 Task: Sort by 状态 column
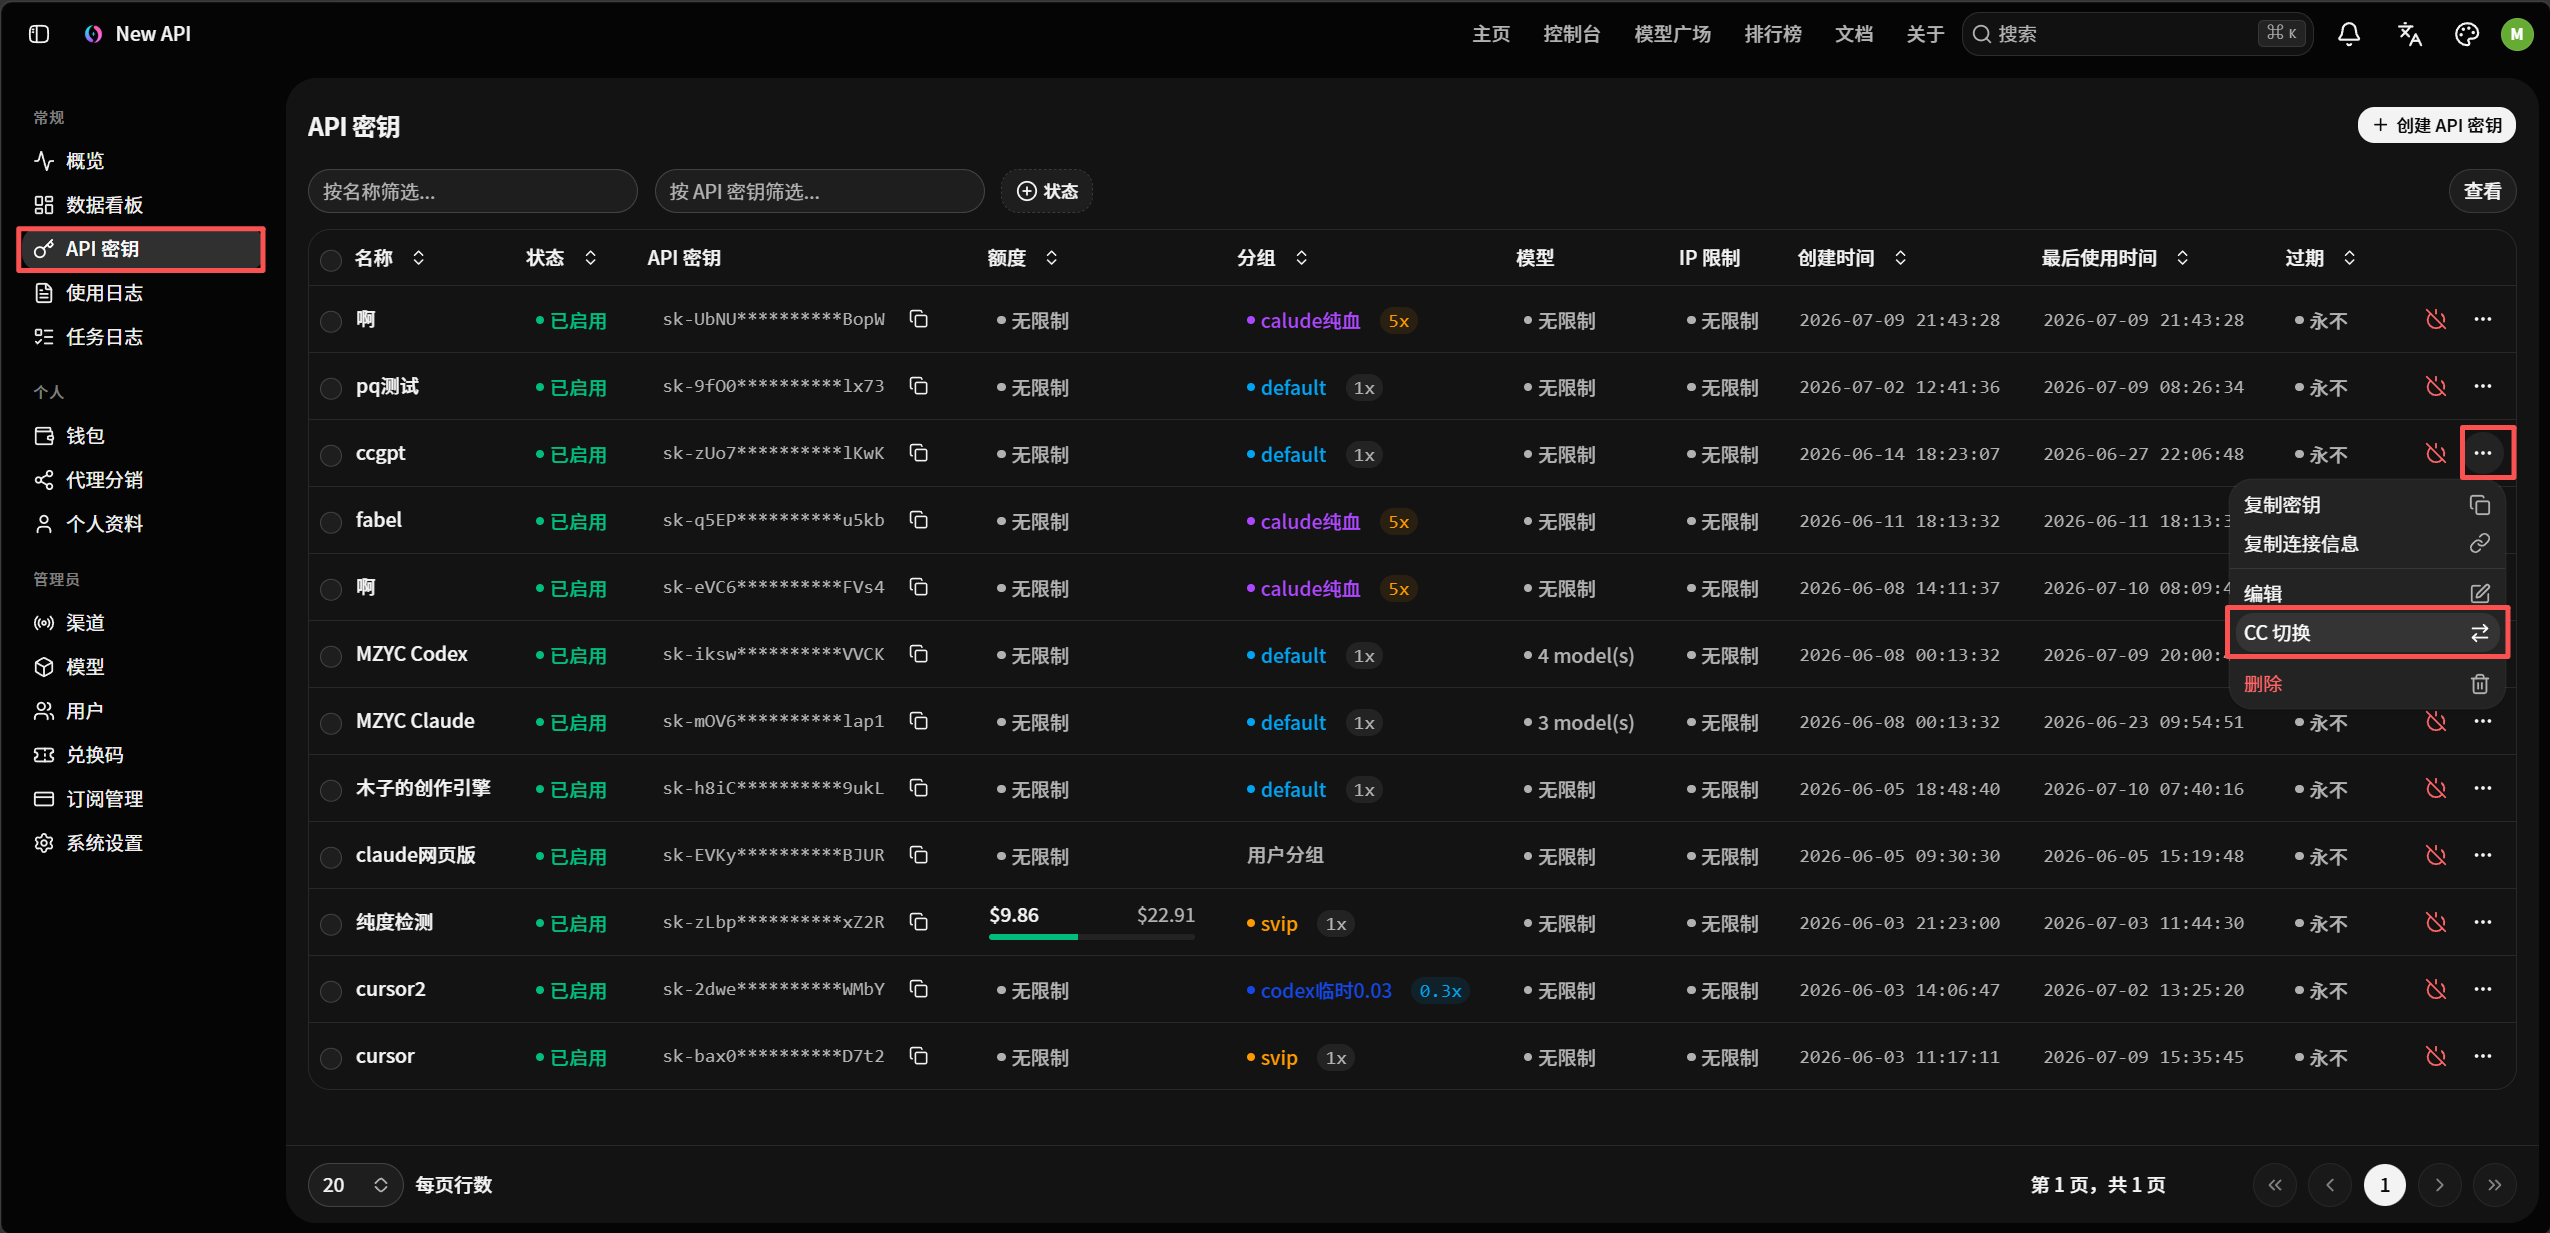(x=562, y=258)
